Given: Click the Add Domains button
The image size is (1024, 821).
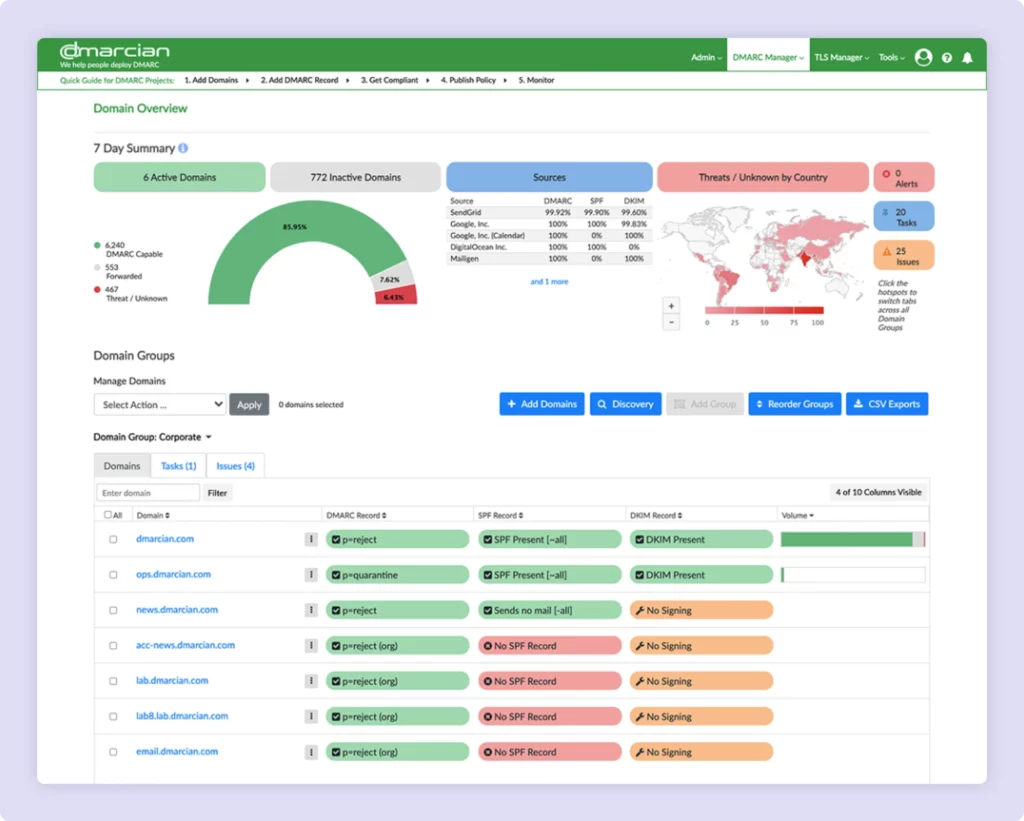Looking at the screenshot, I should pos(542,404).
